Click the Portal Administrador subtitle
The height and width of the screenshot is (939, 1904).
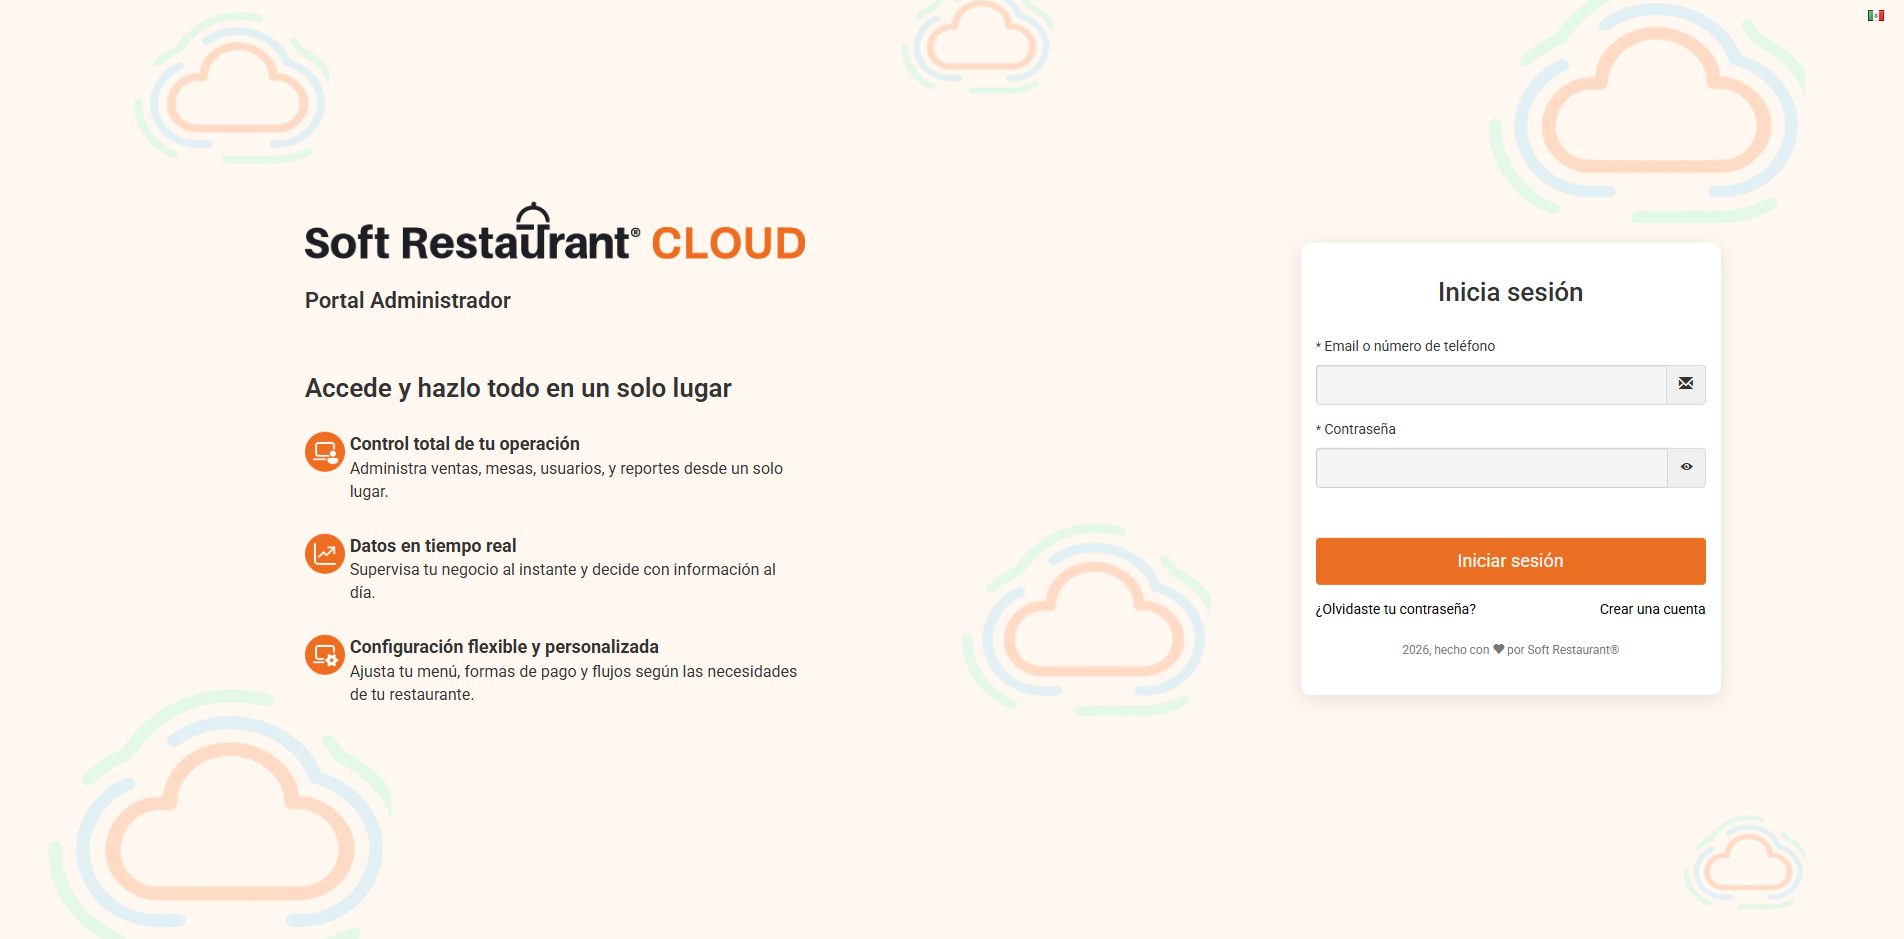(408, 301)
